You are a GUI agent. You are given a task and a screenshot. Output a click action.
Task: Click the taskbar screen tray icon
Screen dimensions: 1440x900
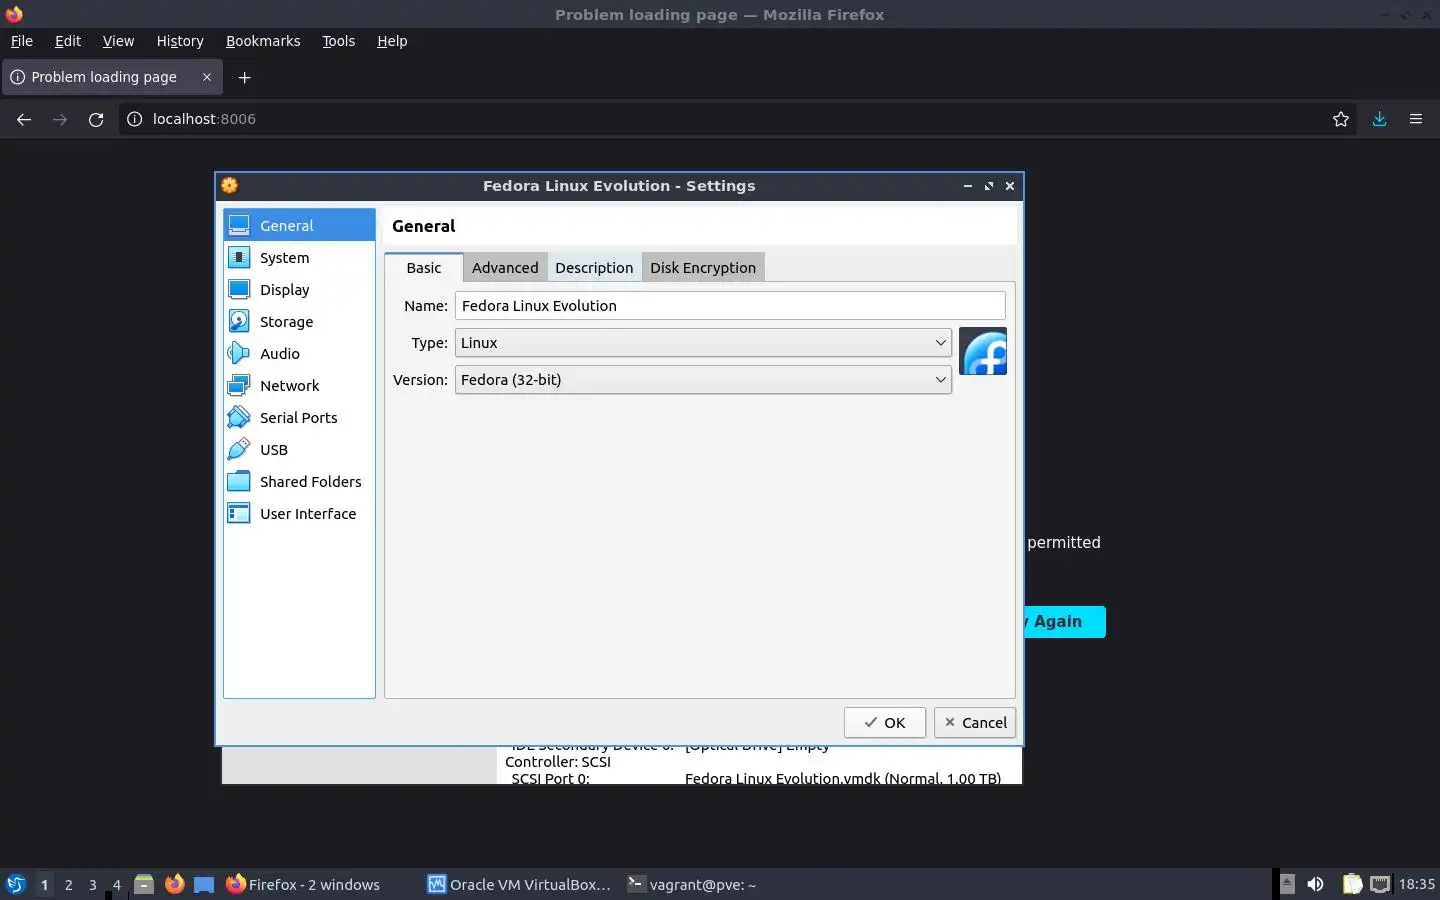click(1380, 884)
